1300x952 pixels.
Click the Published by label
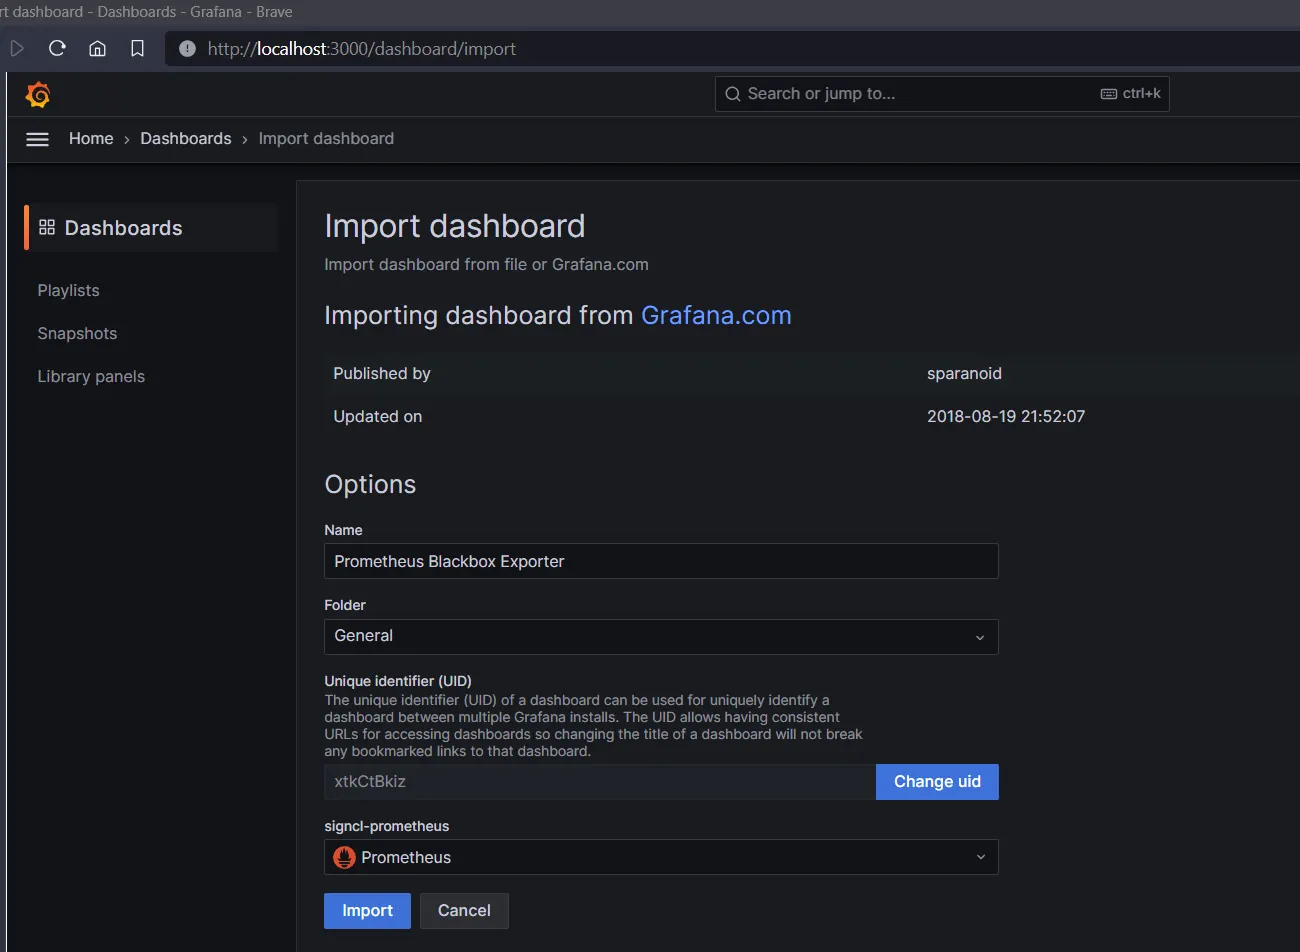point(382,373)
